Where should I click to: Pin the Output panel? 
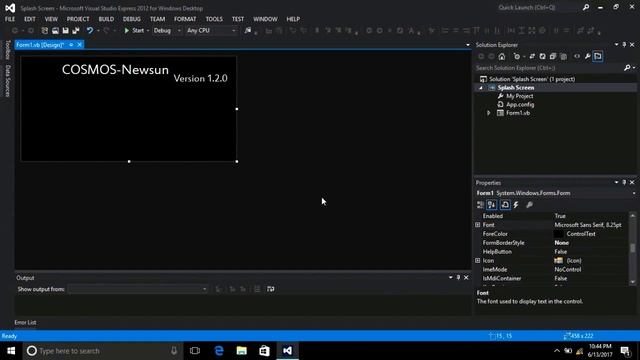point(458,278)
